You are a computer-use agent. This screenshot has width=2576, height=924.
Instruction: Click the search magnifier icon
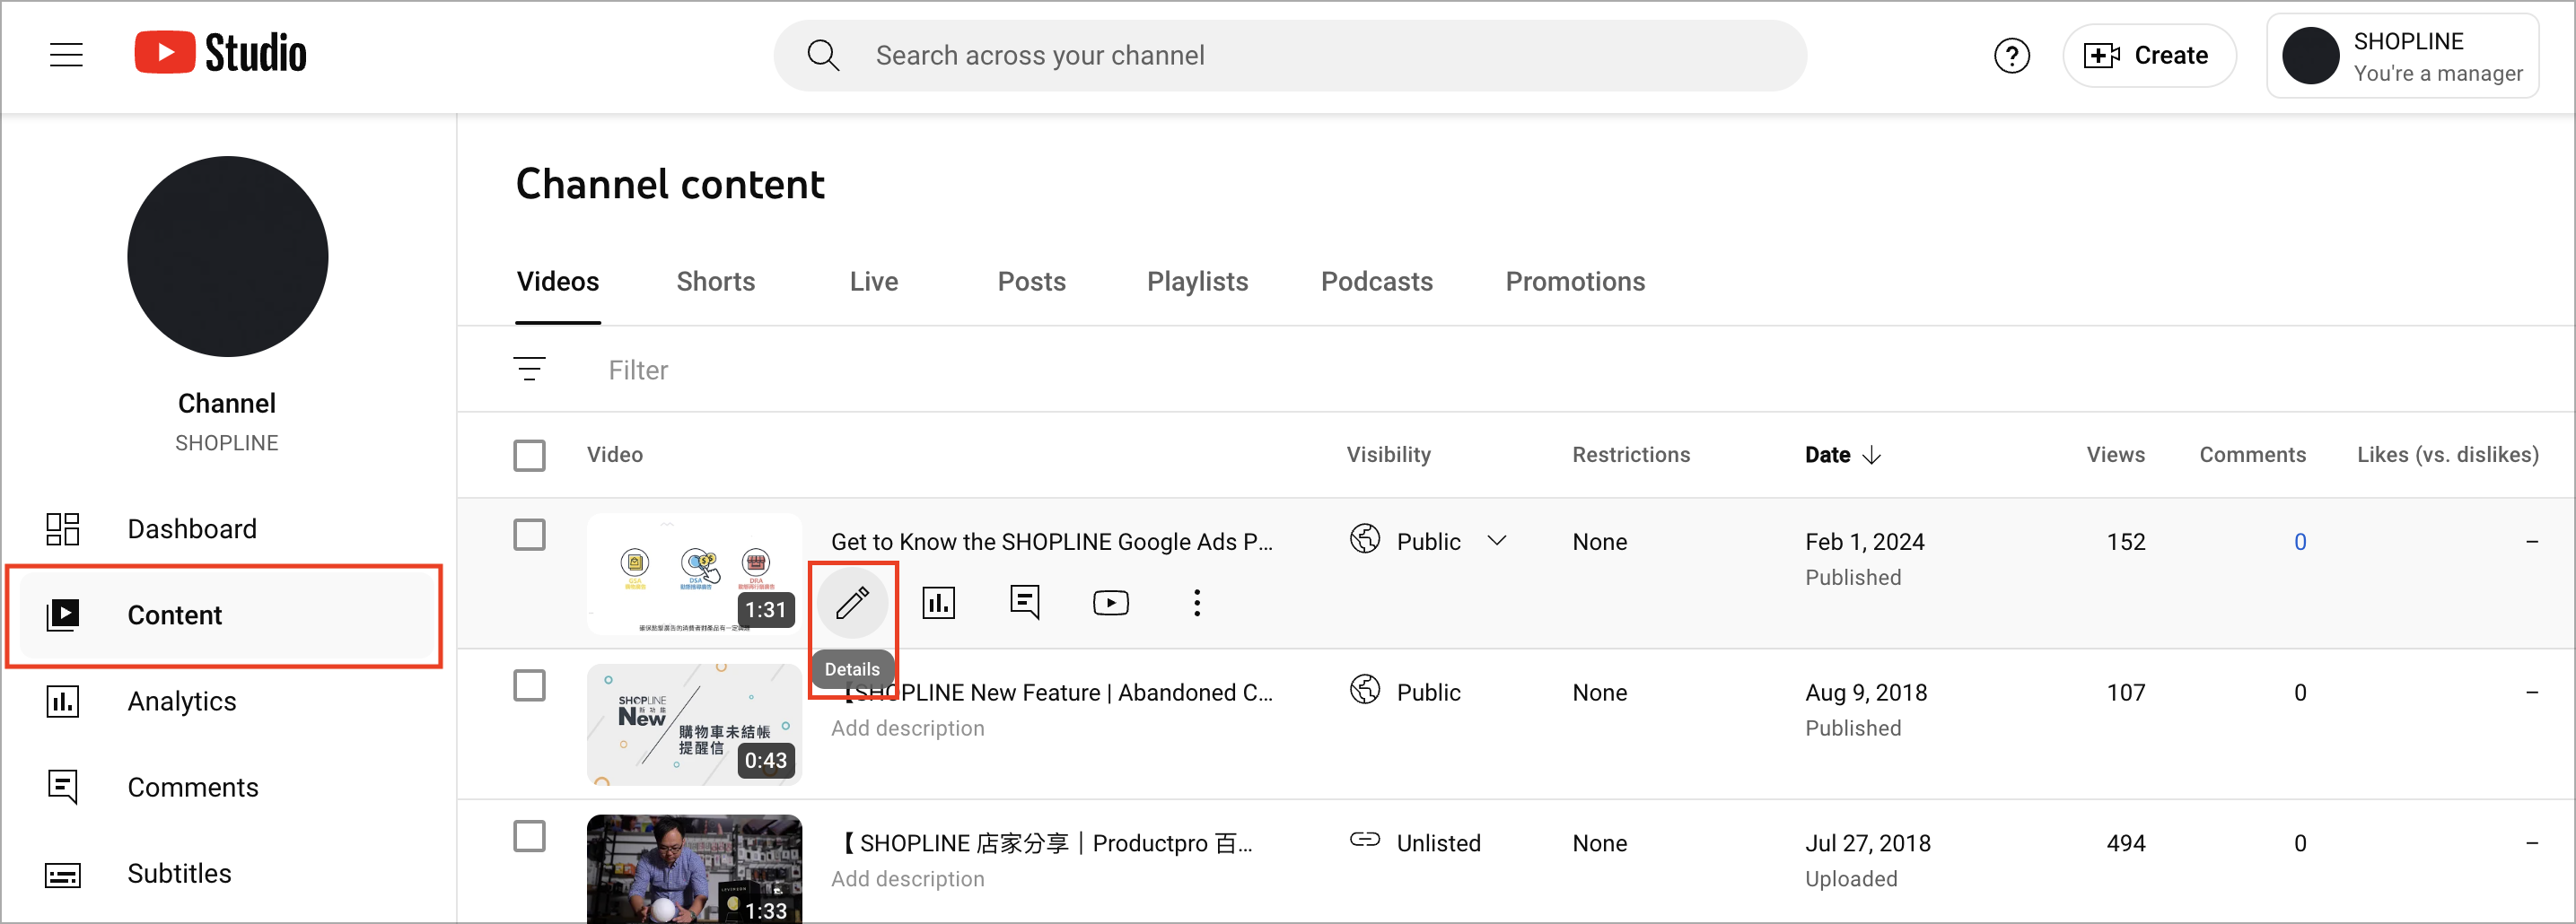click(823, 55)
